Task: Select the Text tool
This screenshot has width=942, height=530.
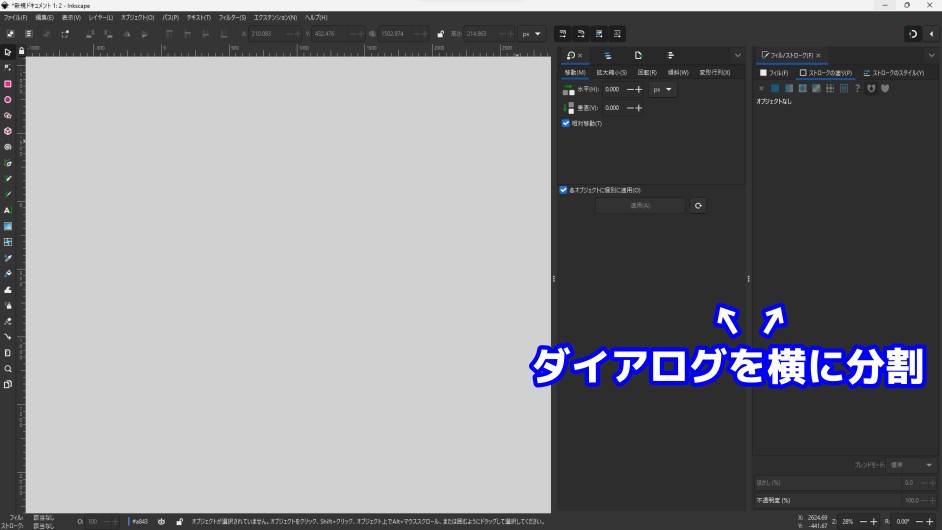Action: tap(8, 210)
